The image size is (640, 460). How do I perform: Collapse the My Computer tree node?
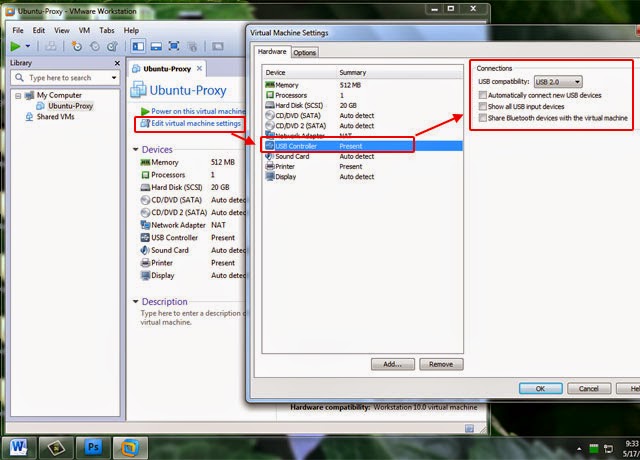(18, 96)
